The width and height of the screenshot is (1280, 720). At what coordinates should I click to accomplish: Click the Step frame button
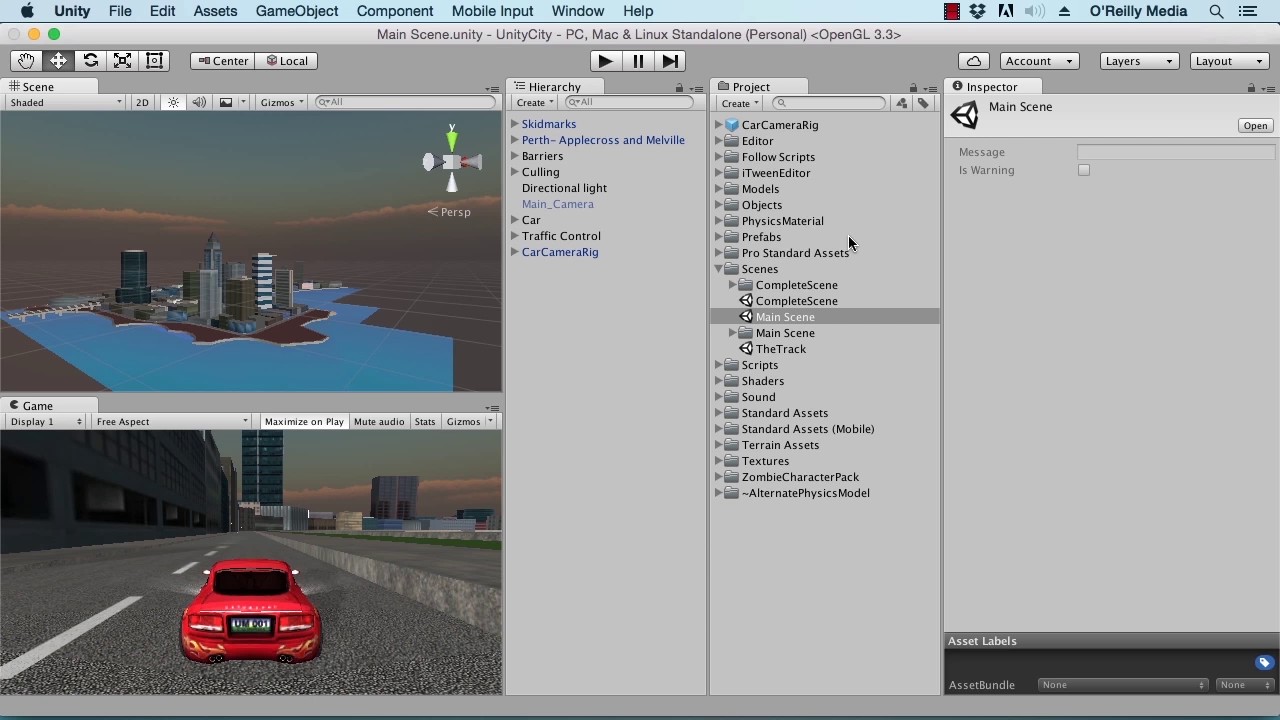coord(670,61)
